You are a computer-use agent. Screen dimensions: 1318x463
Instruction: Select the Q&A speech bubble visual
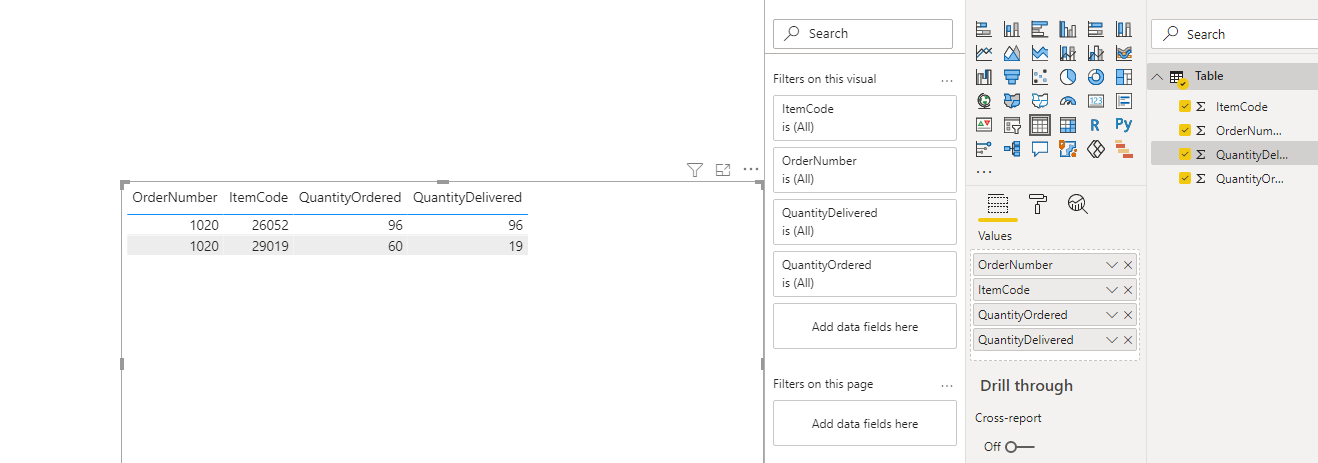[1040, 149]
